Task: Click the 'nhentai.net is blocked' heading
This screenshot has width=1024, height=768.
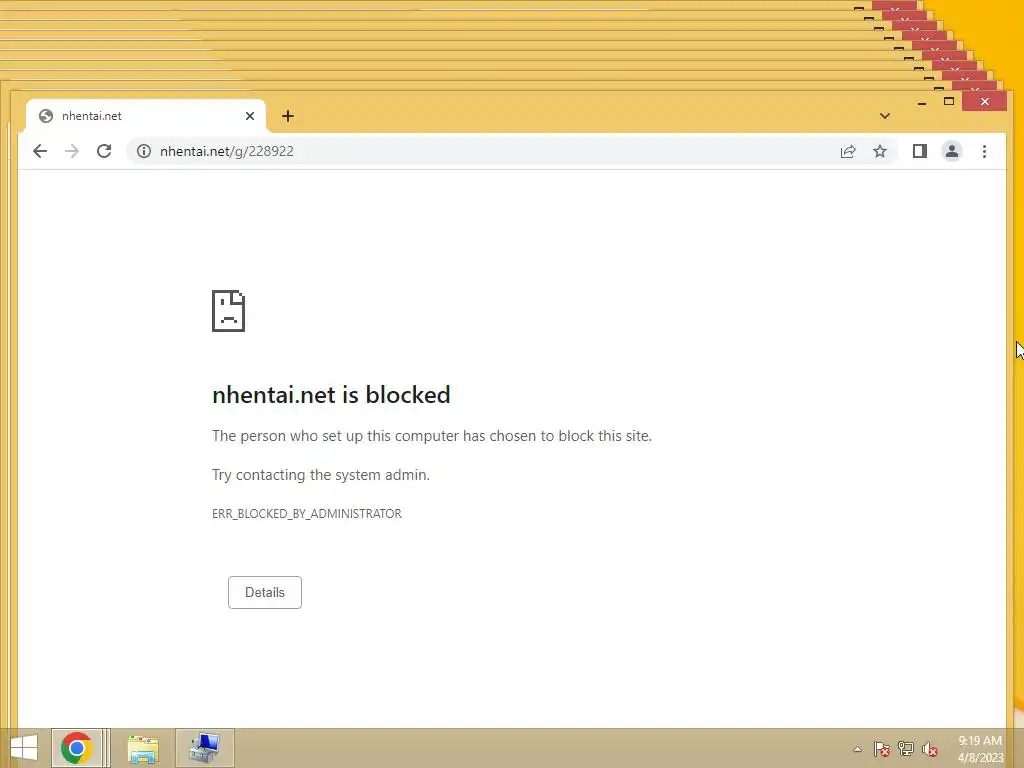Action: [x=331, y=395]
